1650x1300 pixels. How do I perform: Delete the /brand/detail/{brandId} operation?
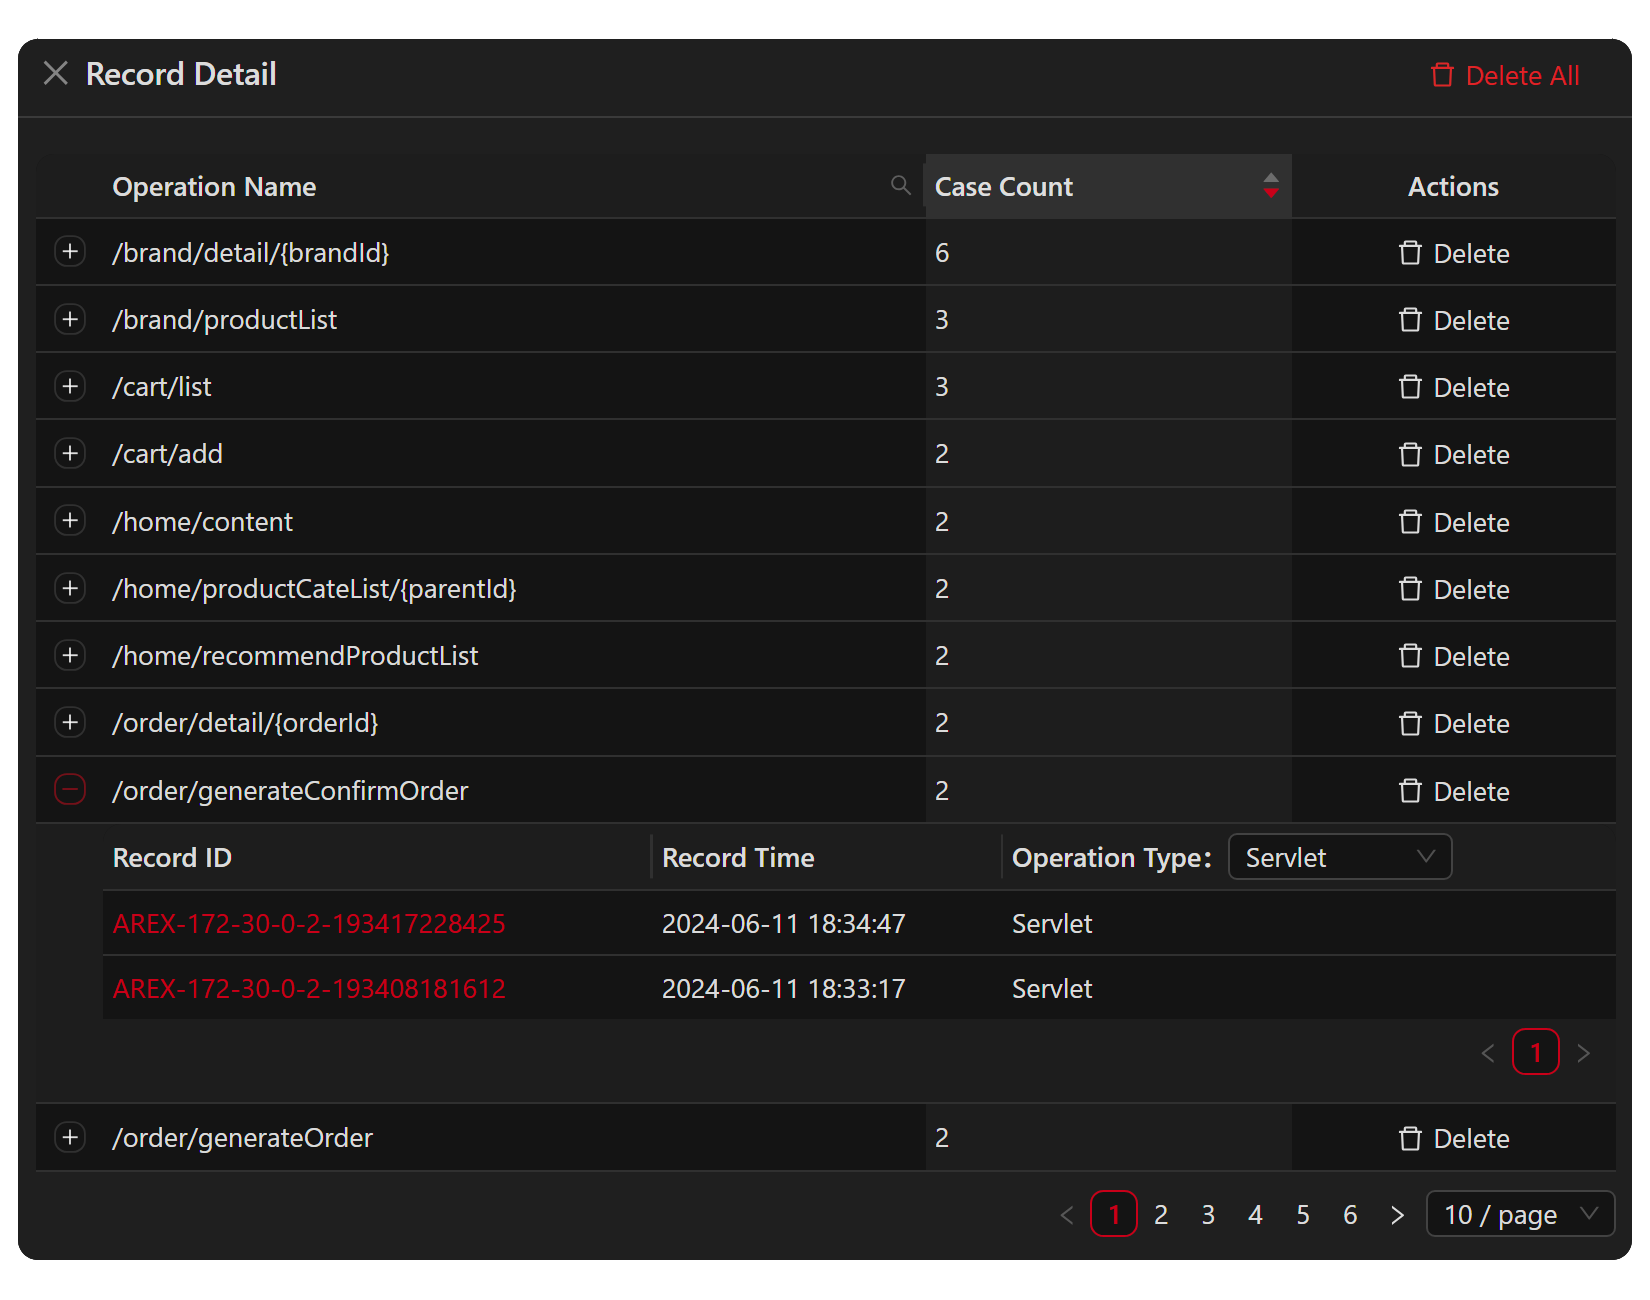point(1454,254)
